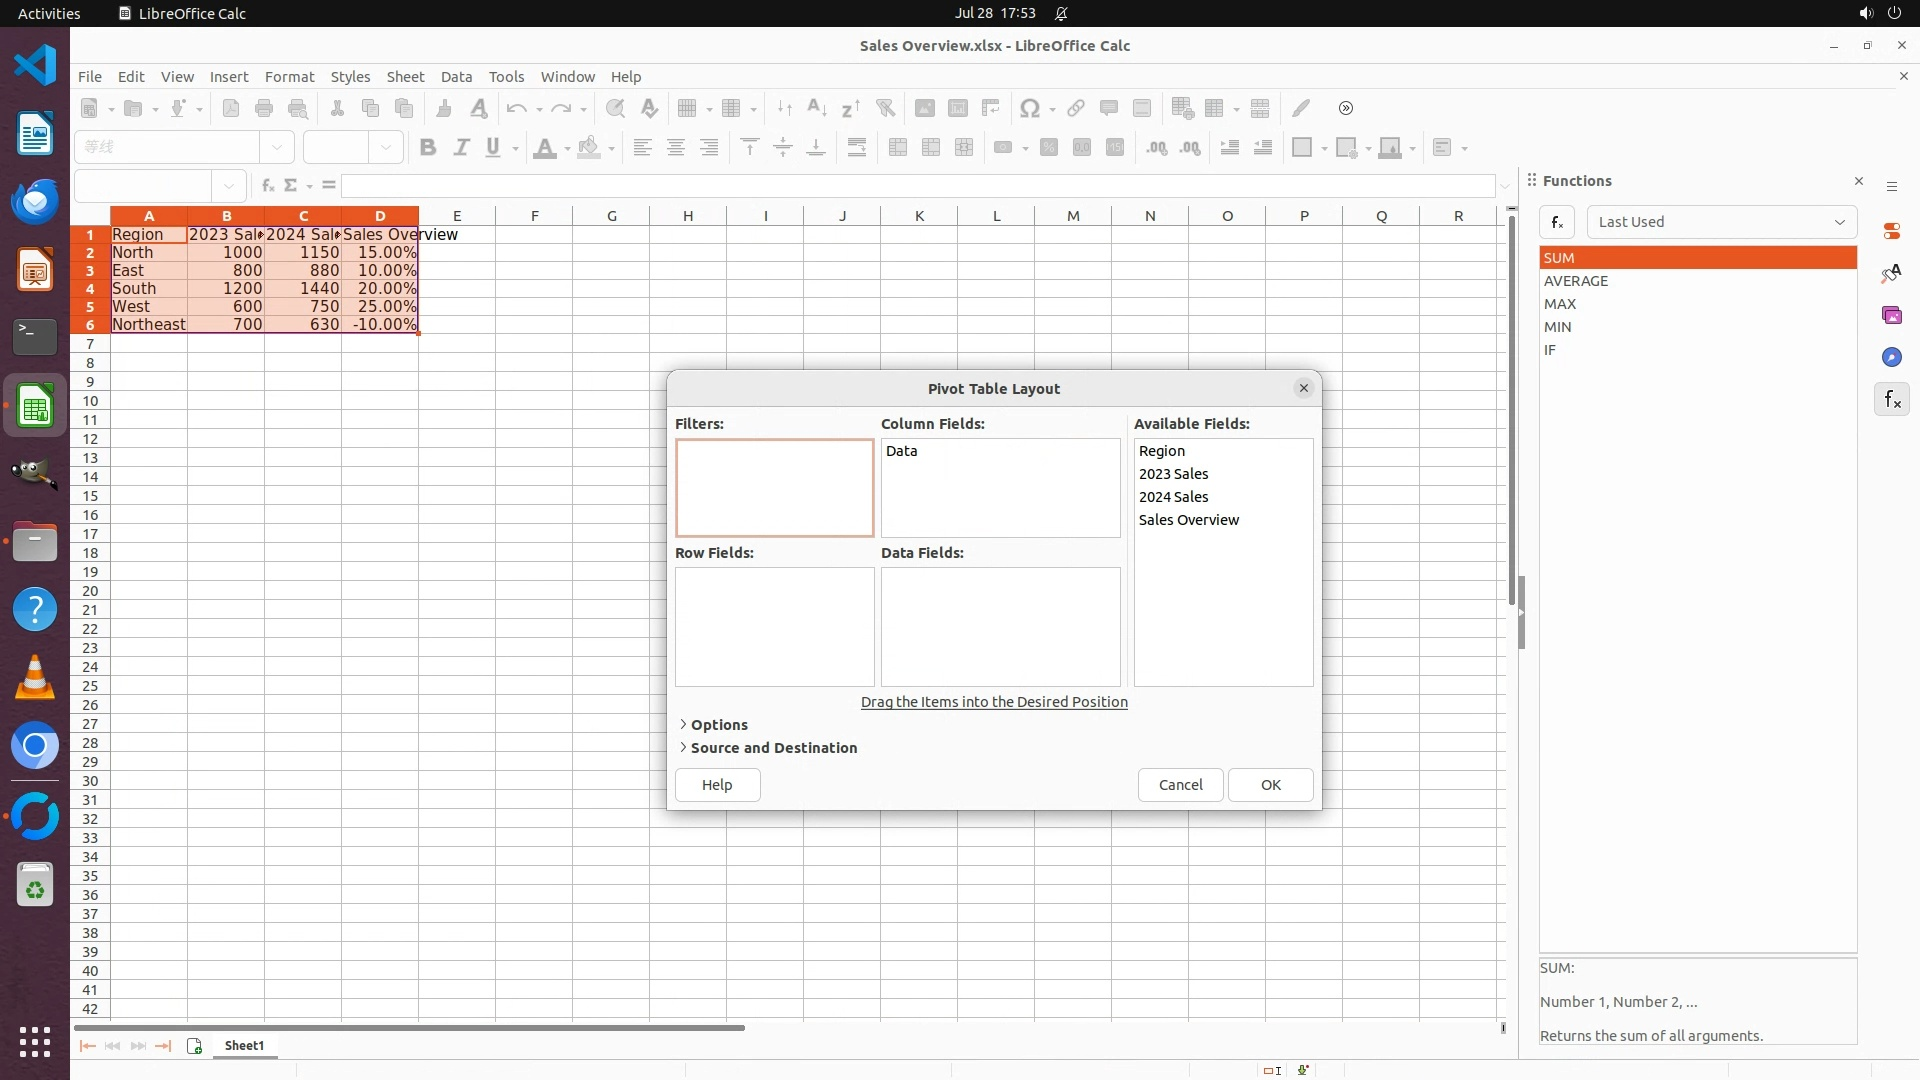Open Thunderbird from the dock
This screenshot has width=1920, height=1080.
pos(35,202)
